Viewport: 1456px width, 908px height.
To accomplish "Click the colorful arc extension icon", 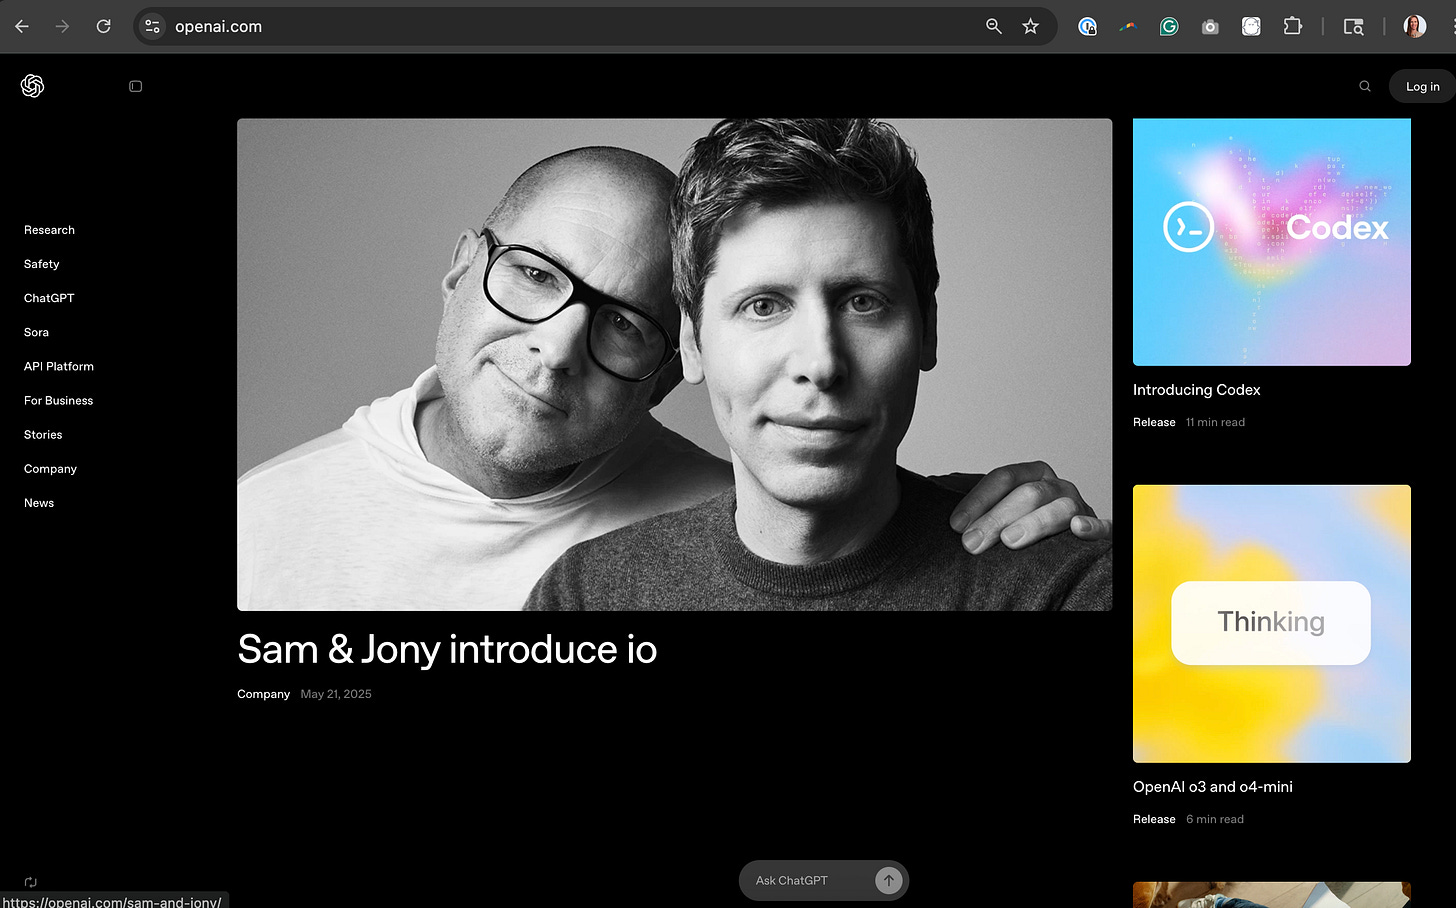I will click(x=1128, y=27).
